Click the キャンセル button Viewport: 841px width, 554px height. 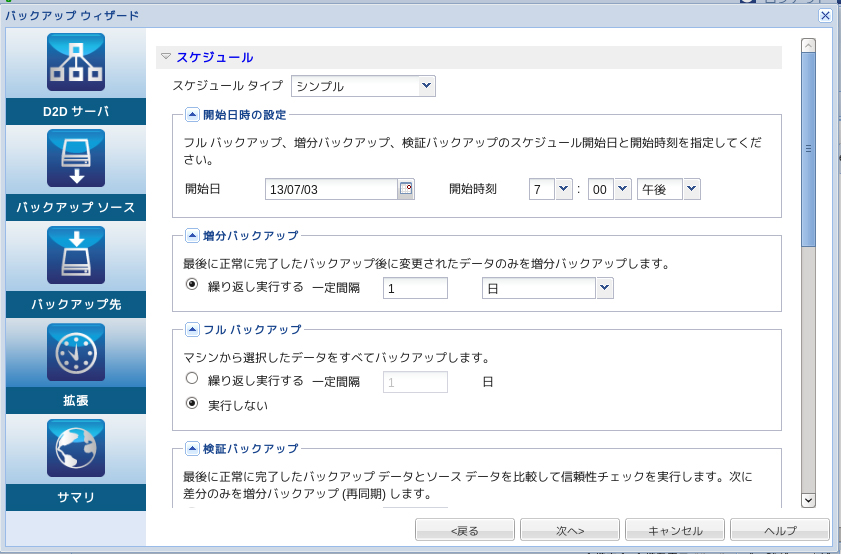pyautogui.click(x=675, y=529)
